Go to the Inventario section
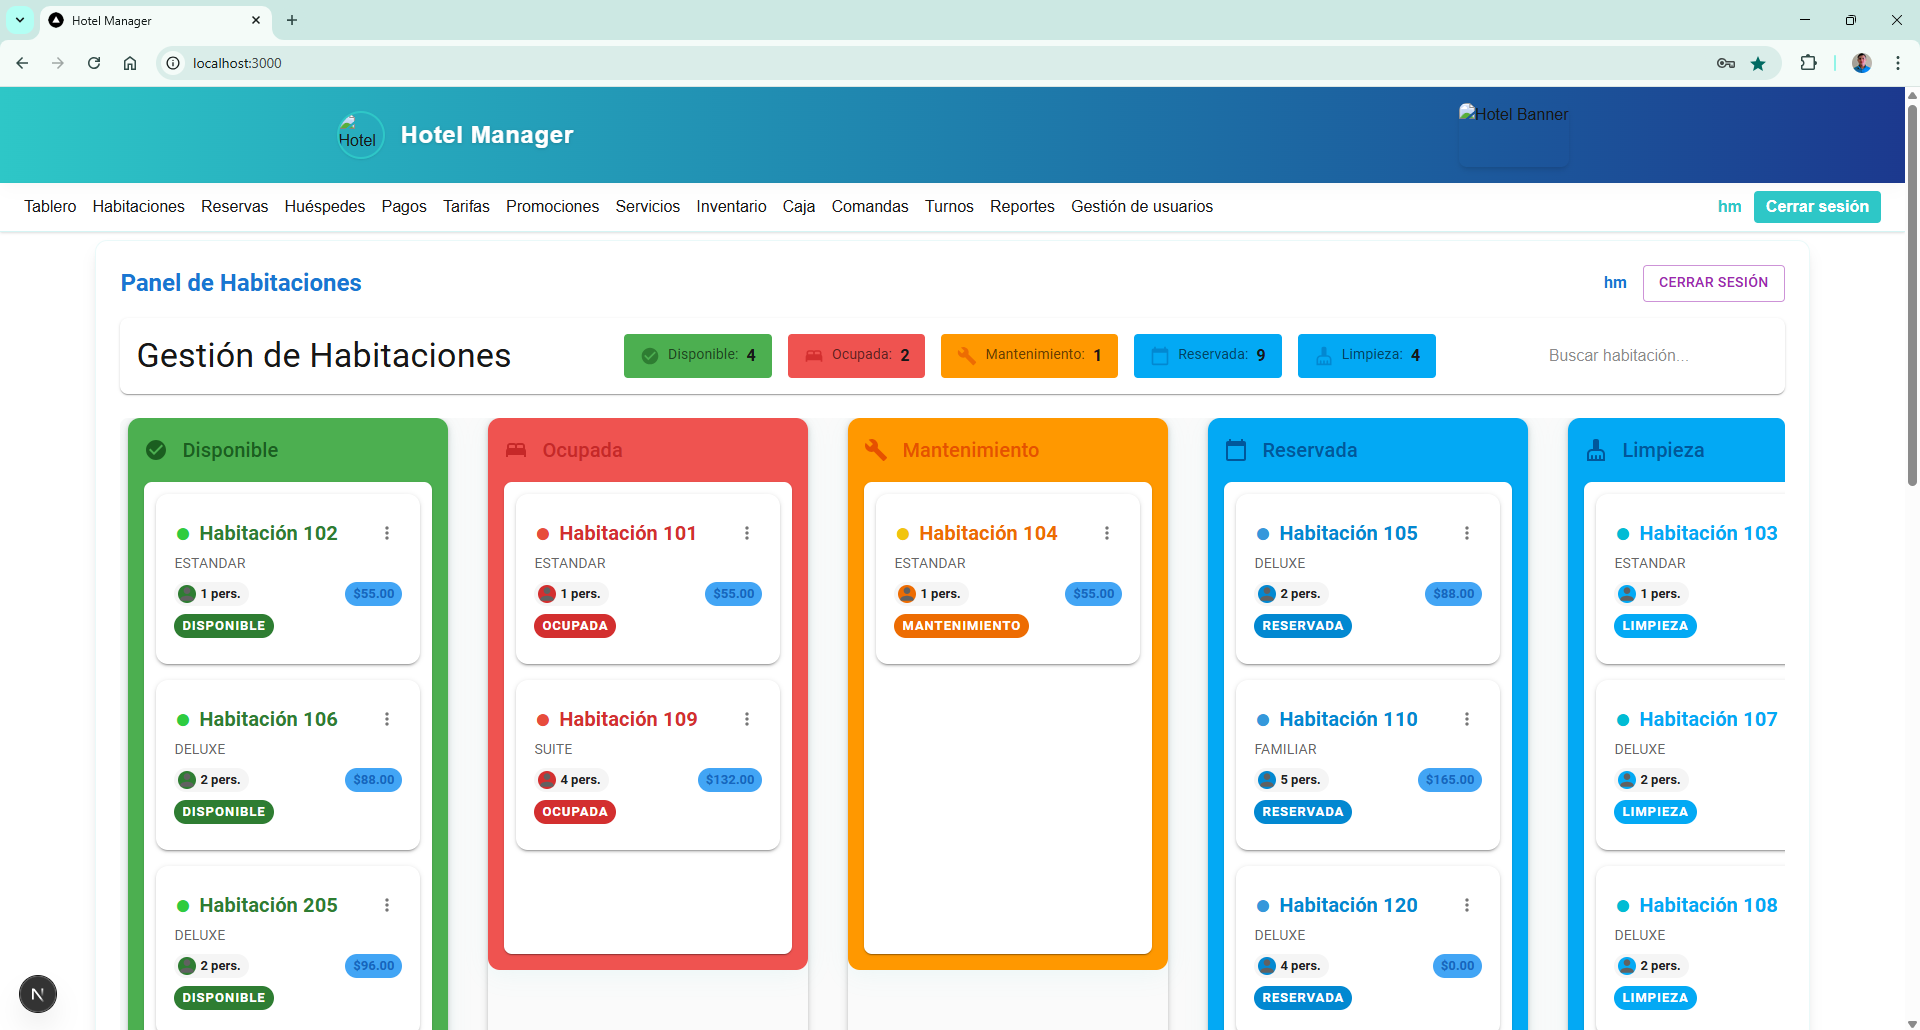Screen dimensions: 1920x1030 tap(731, 206)
